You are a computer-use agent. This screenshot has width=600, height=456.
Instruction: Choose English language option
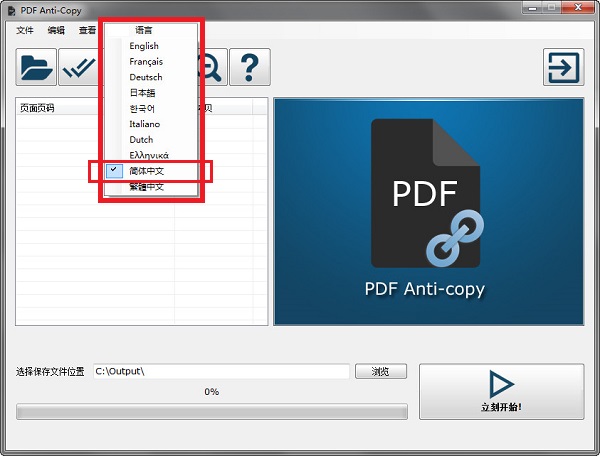click(151, 46)
